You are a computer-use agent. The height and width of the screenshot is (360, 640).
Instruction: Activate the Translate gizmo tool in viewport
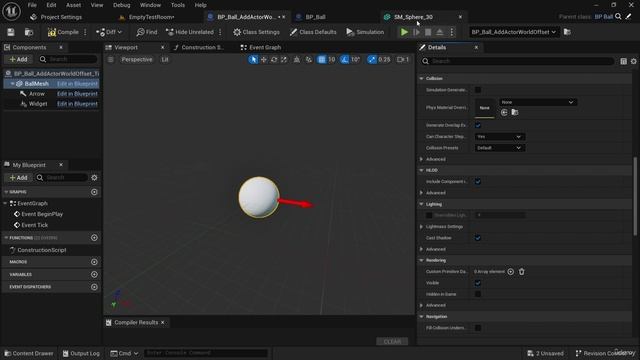264,60
